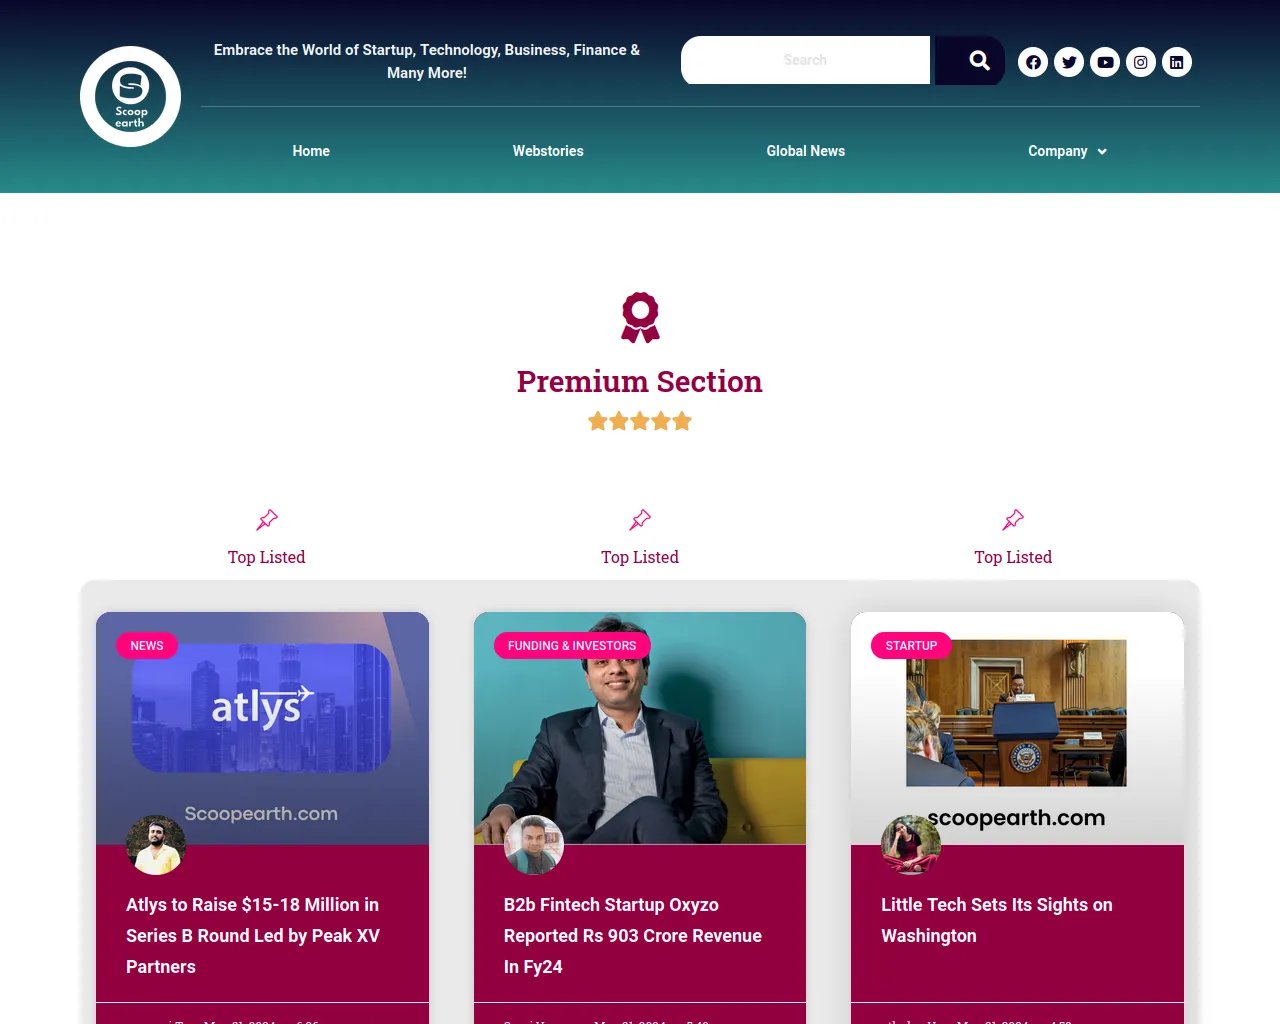This screenshot has width=1280, height=1024.
Task: Go to the Instagram icon
Action: [1141, 62]
